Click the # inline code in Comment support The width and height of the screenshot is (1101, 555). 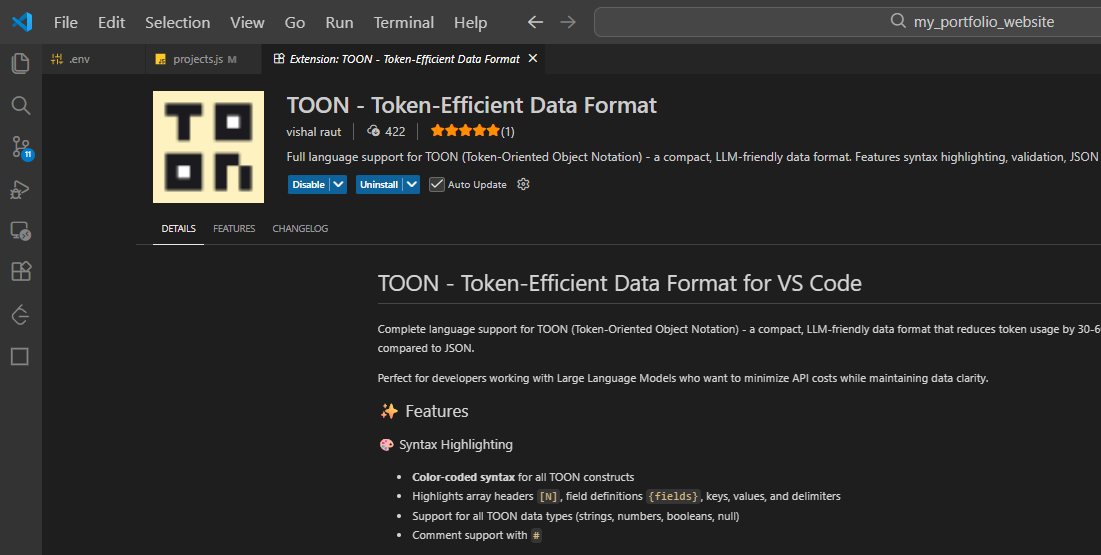[x=536, y=535]
